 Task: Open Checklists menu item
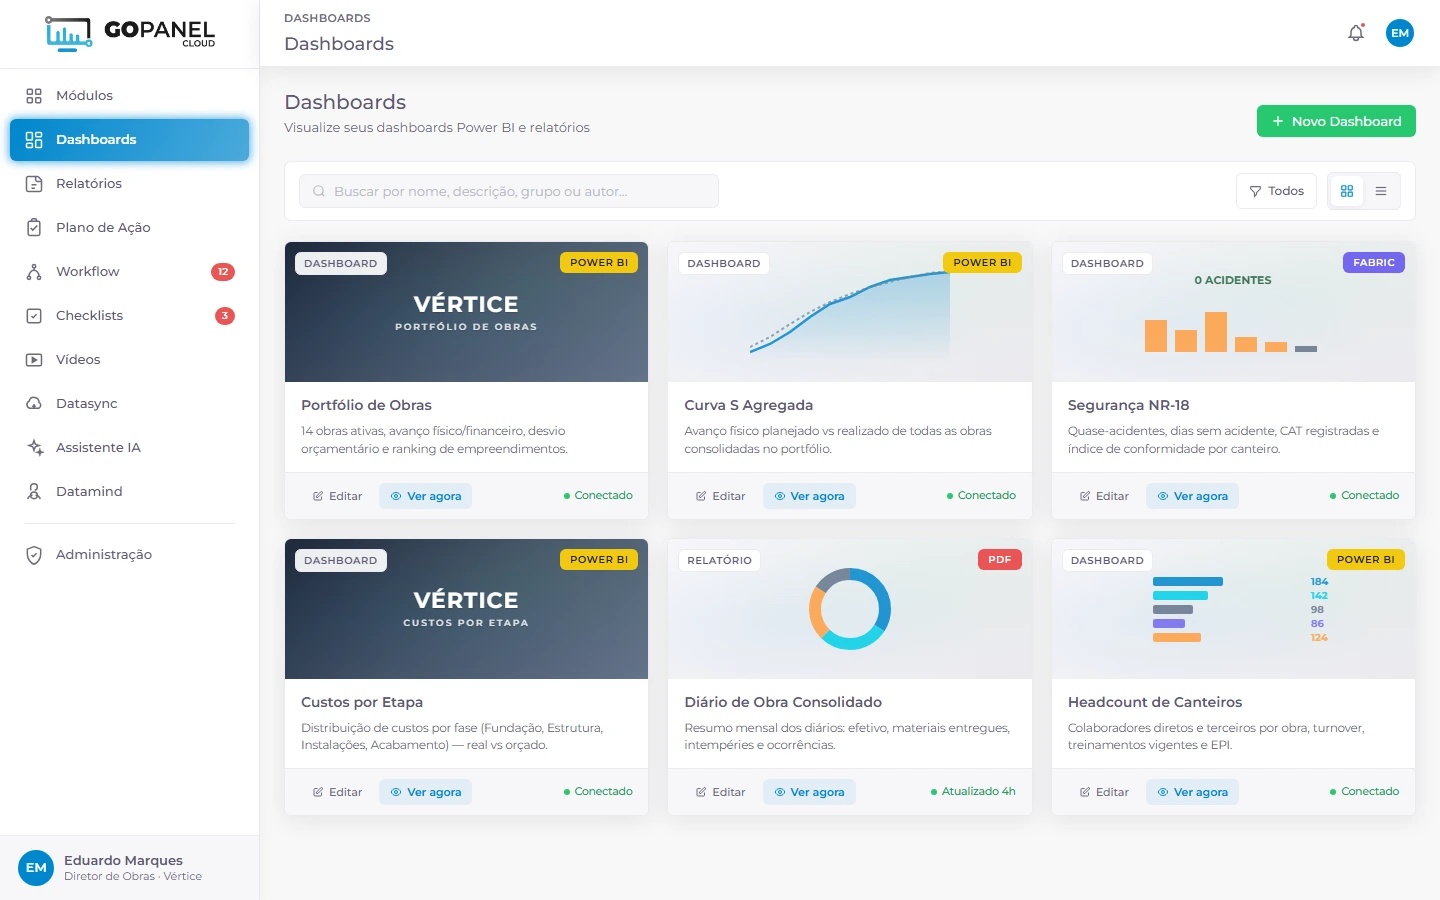click(129, 316)
